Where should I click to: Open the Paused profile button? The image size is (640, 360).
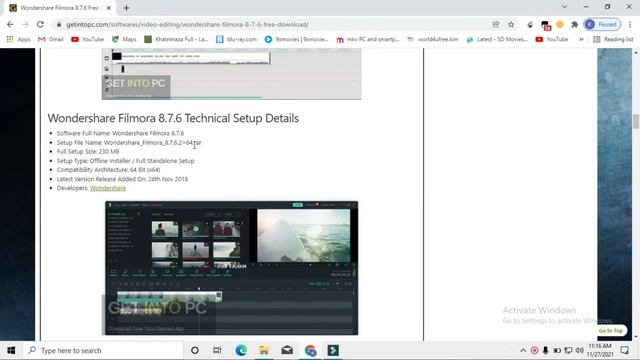coord(602,24)
